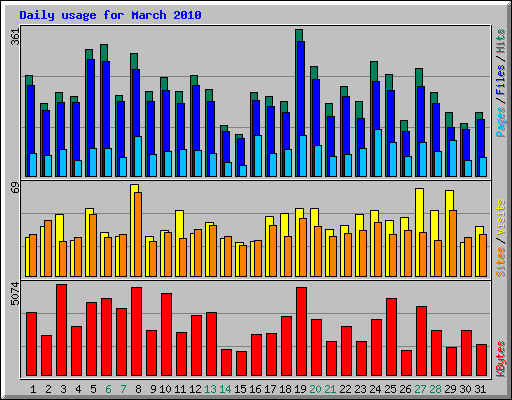This screenshot has height=400, width=512.
Task: Select day label "26" on the x-axis
Action: click(x=405, y=389)
